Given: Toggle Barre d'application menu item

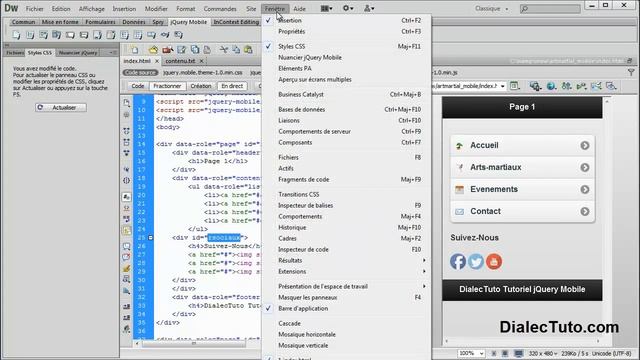Looking at the screenshot, I should coord(346,309).
